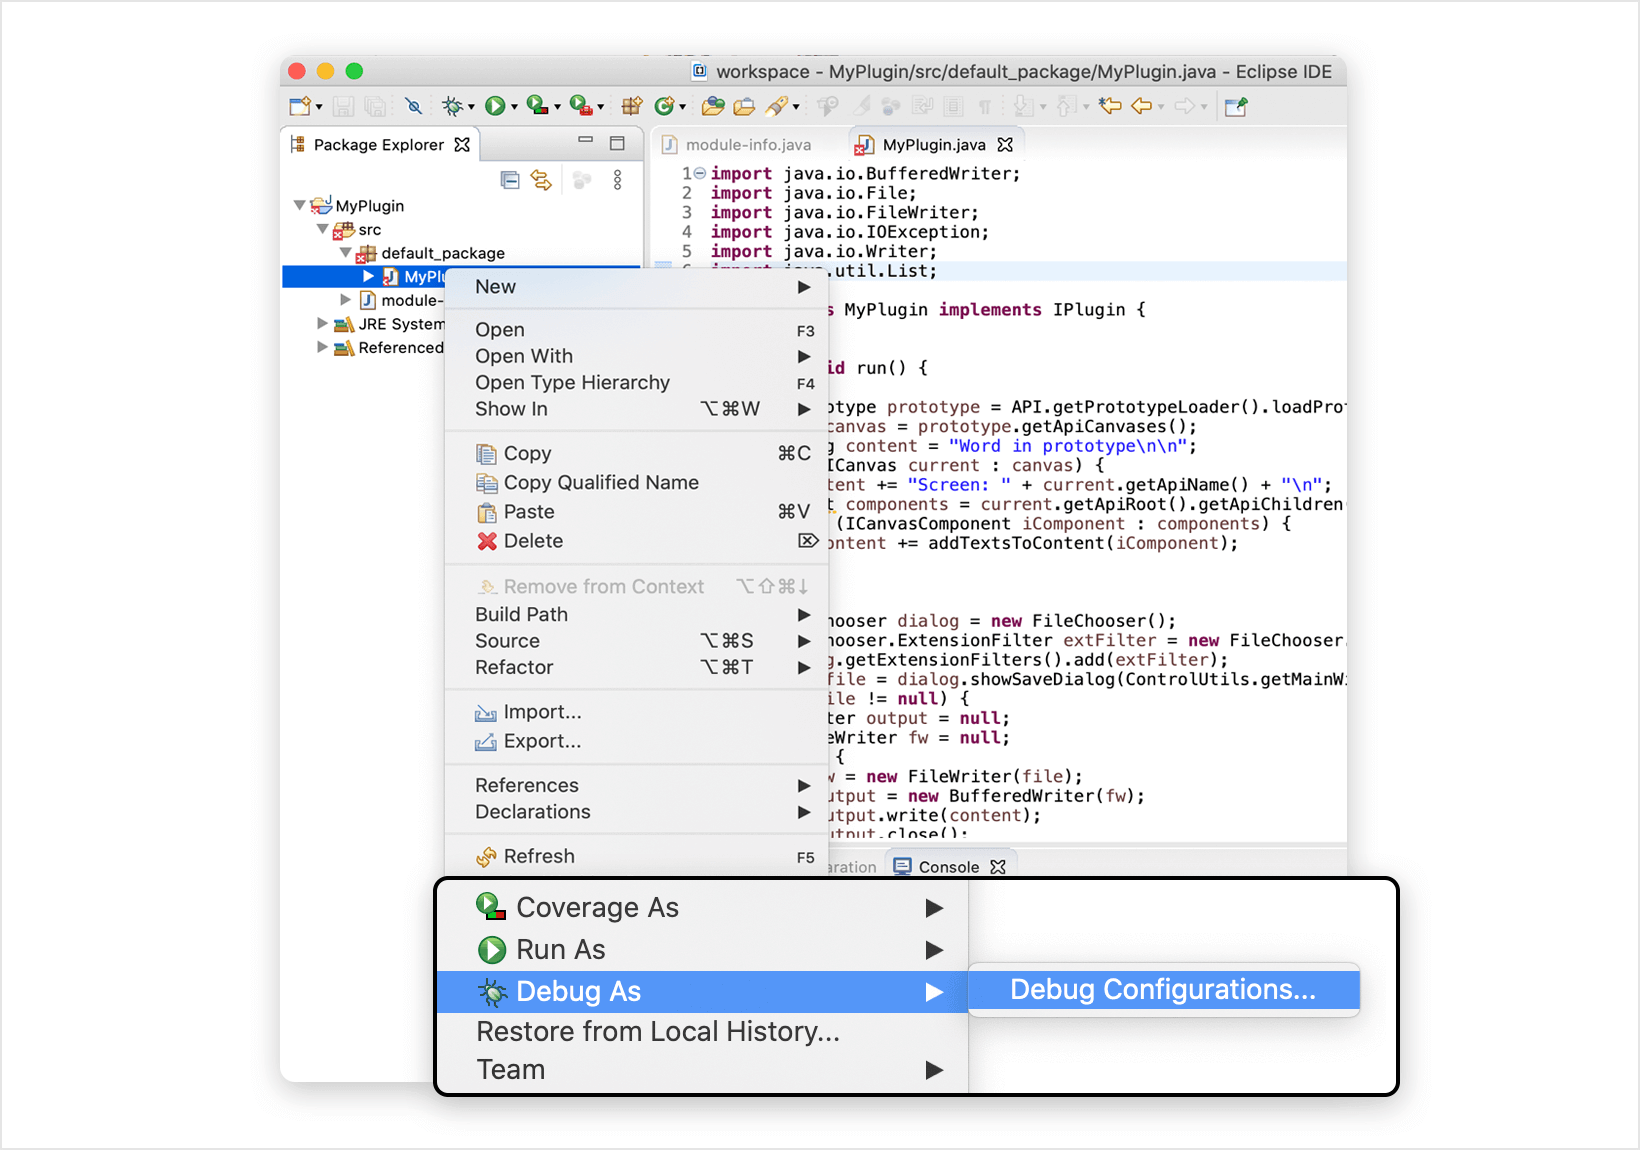Viewport: 1640px width, 1150px height.
Task: Open the Refactor submenu
Action: (x=636, y=667)
